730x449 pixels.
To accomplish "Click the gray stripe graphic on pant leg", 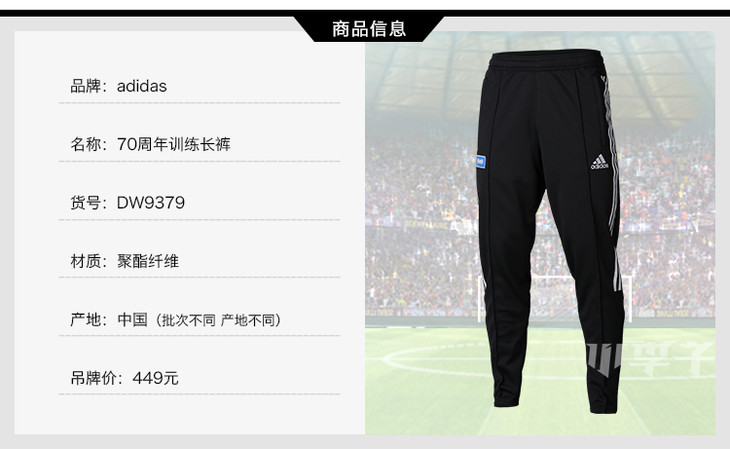I will point(604,358).
